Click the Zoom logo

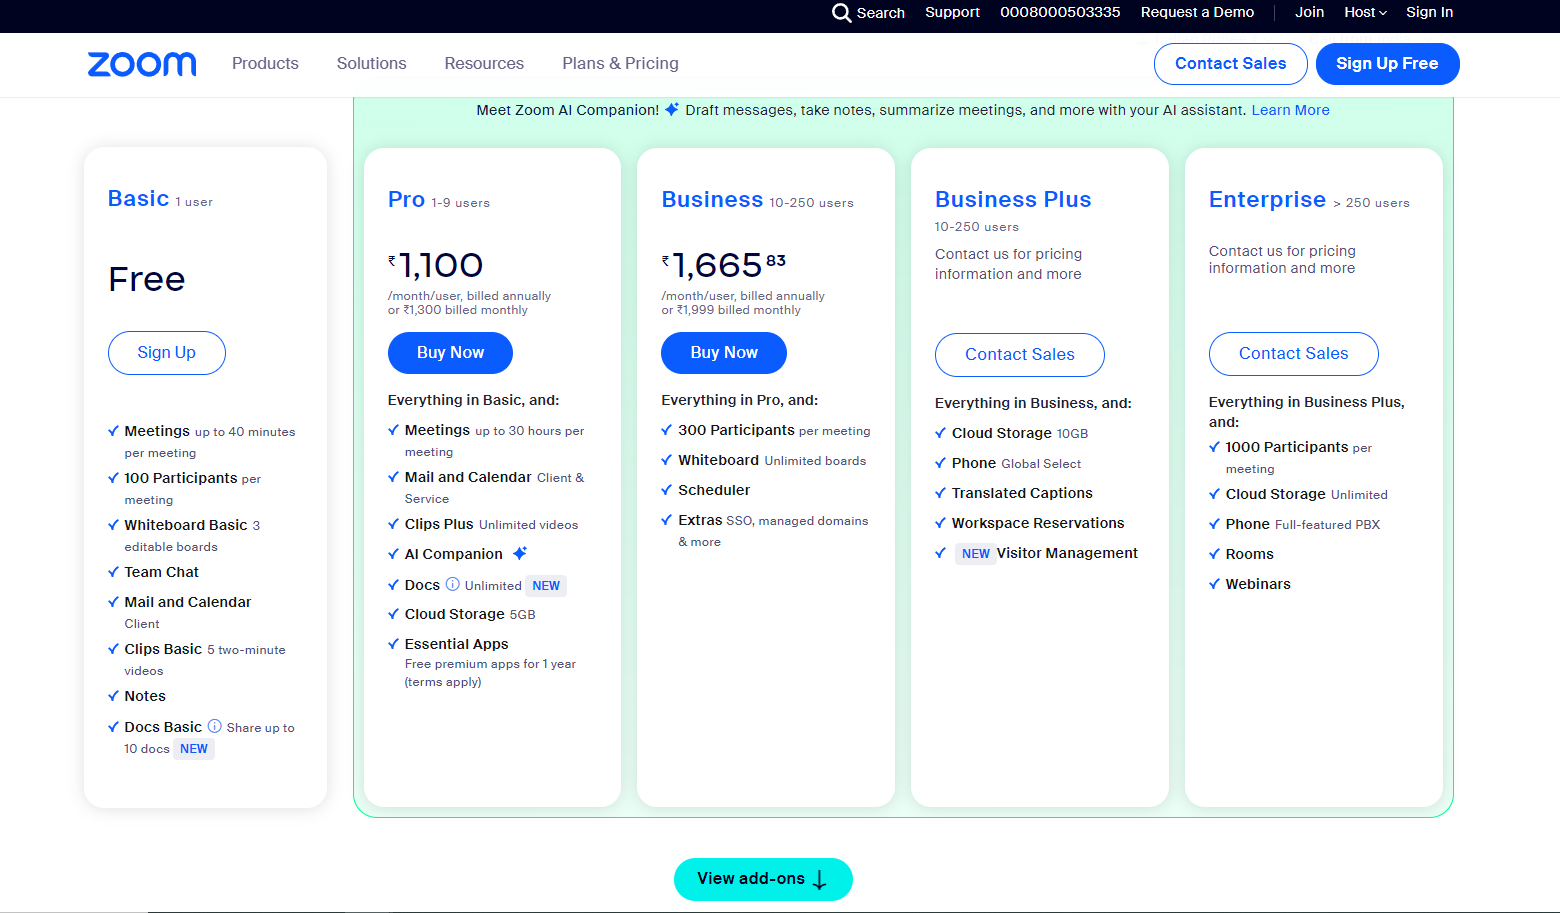[142, 64]
